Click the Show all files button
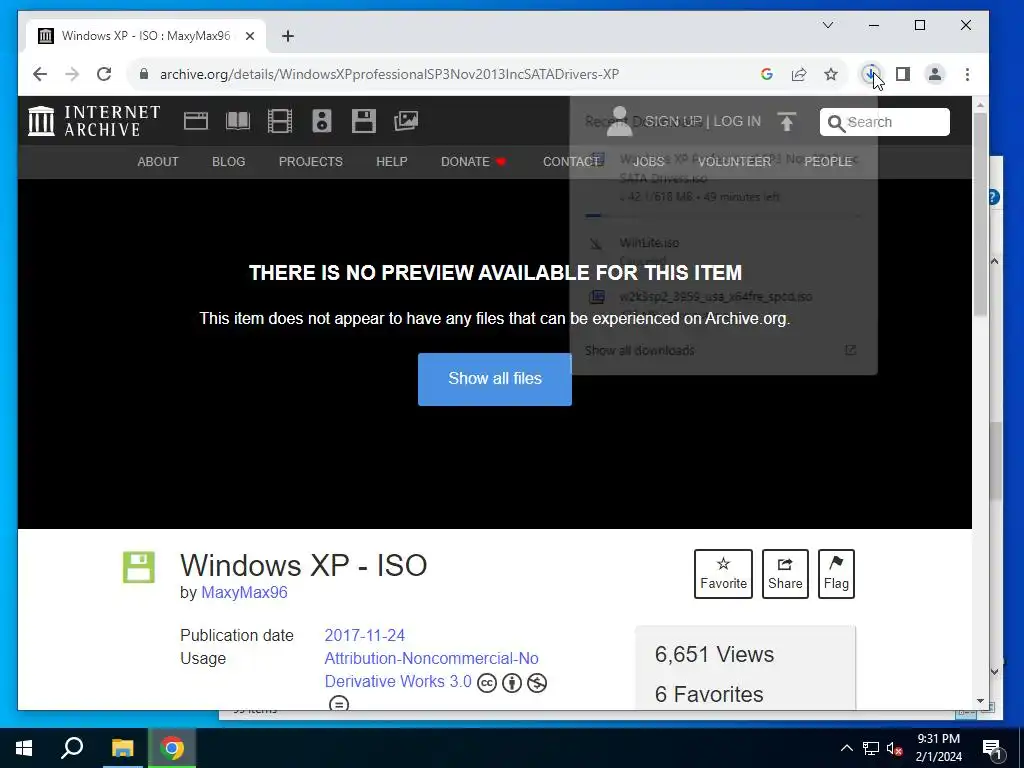The image size is (1024, 768). click(495, 379)
